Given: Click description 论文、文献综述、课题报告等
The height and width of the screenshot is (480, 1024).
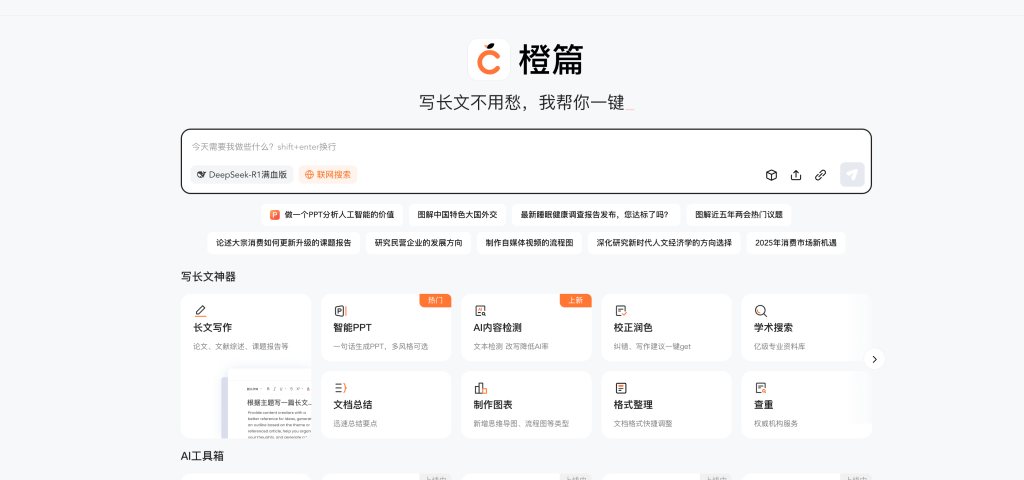Looking at the screenshot, I should tap(241, 346).
